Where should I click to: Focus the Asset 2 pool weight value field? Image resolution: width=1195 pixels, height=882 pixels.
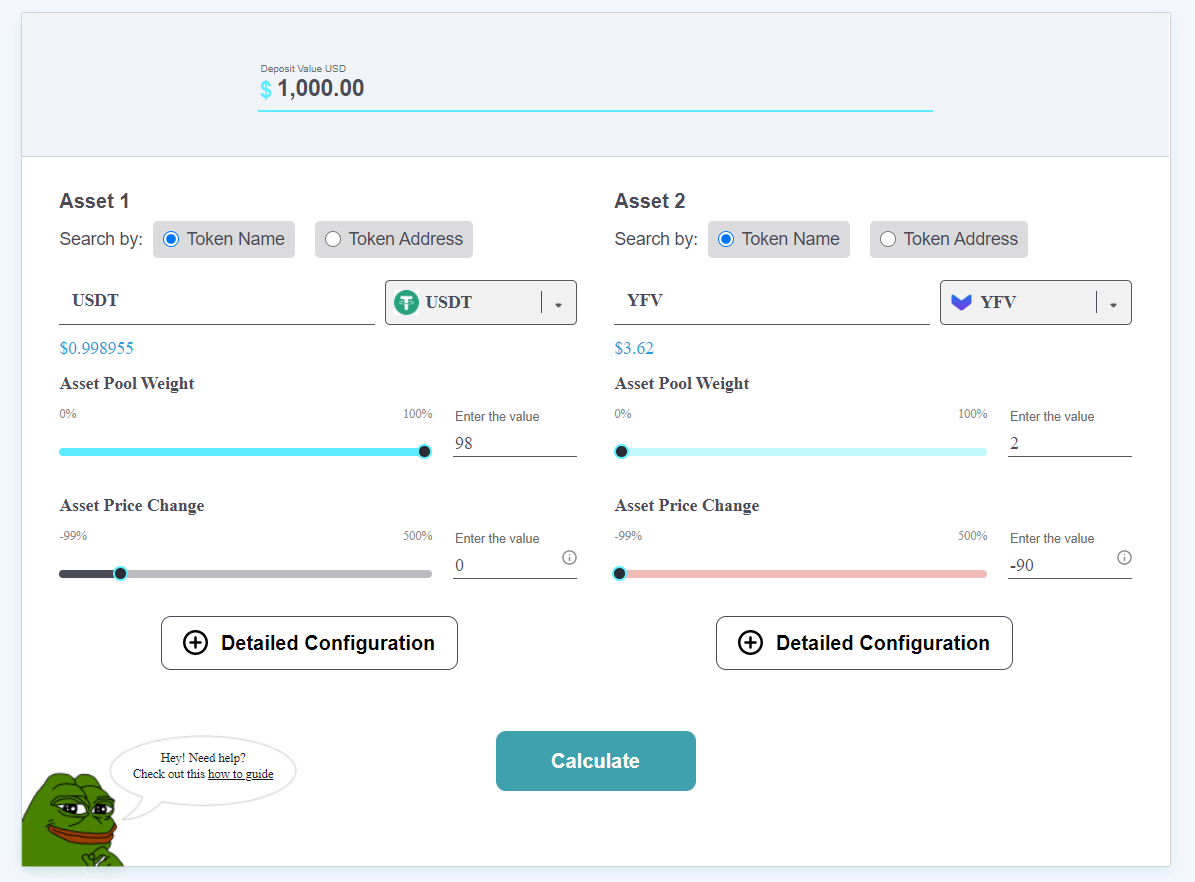tap(1069, 443)
